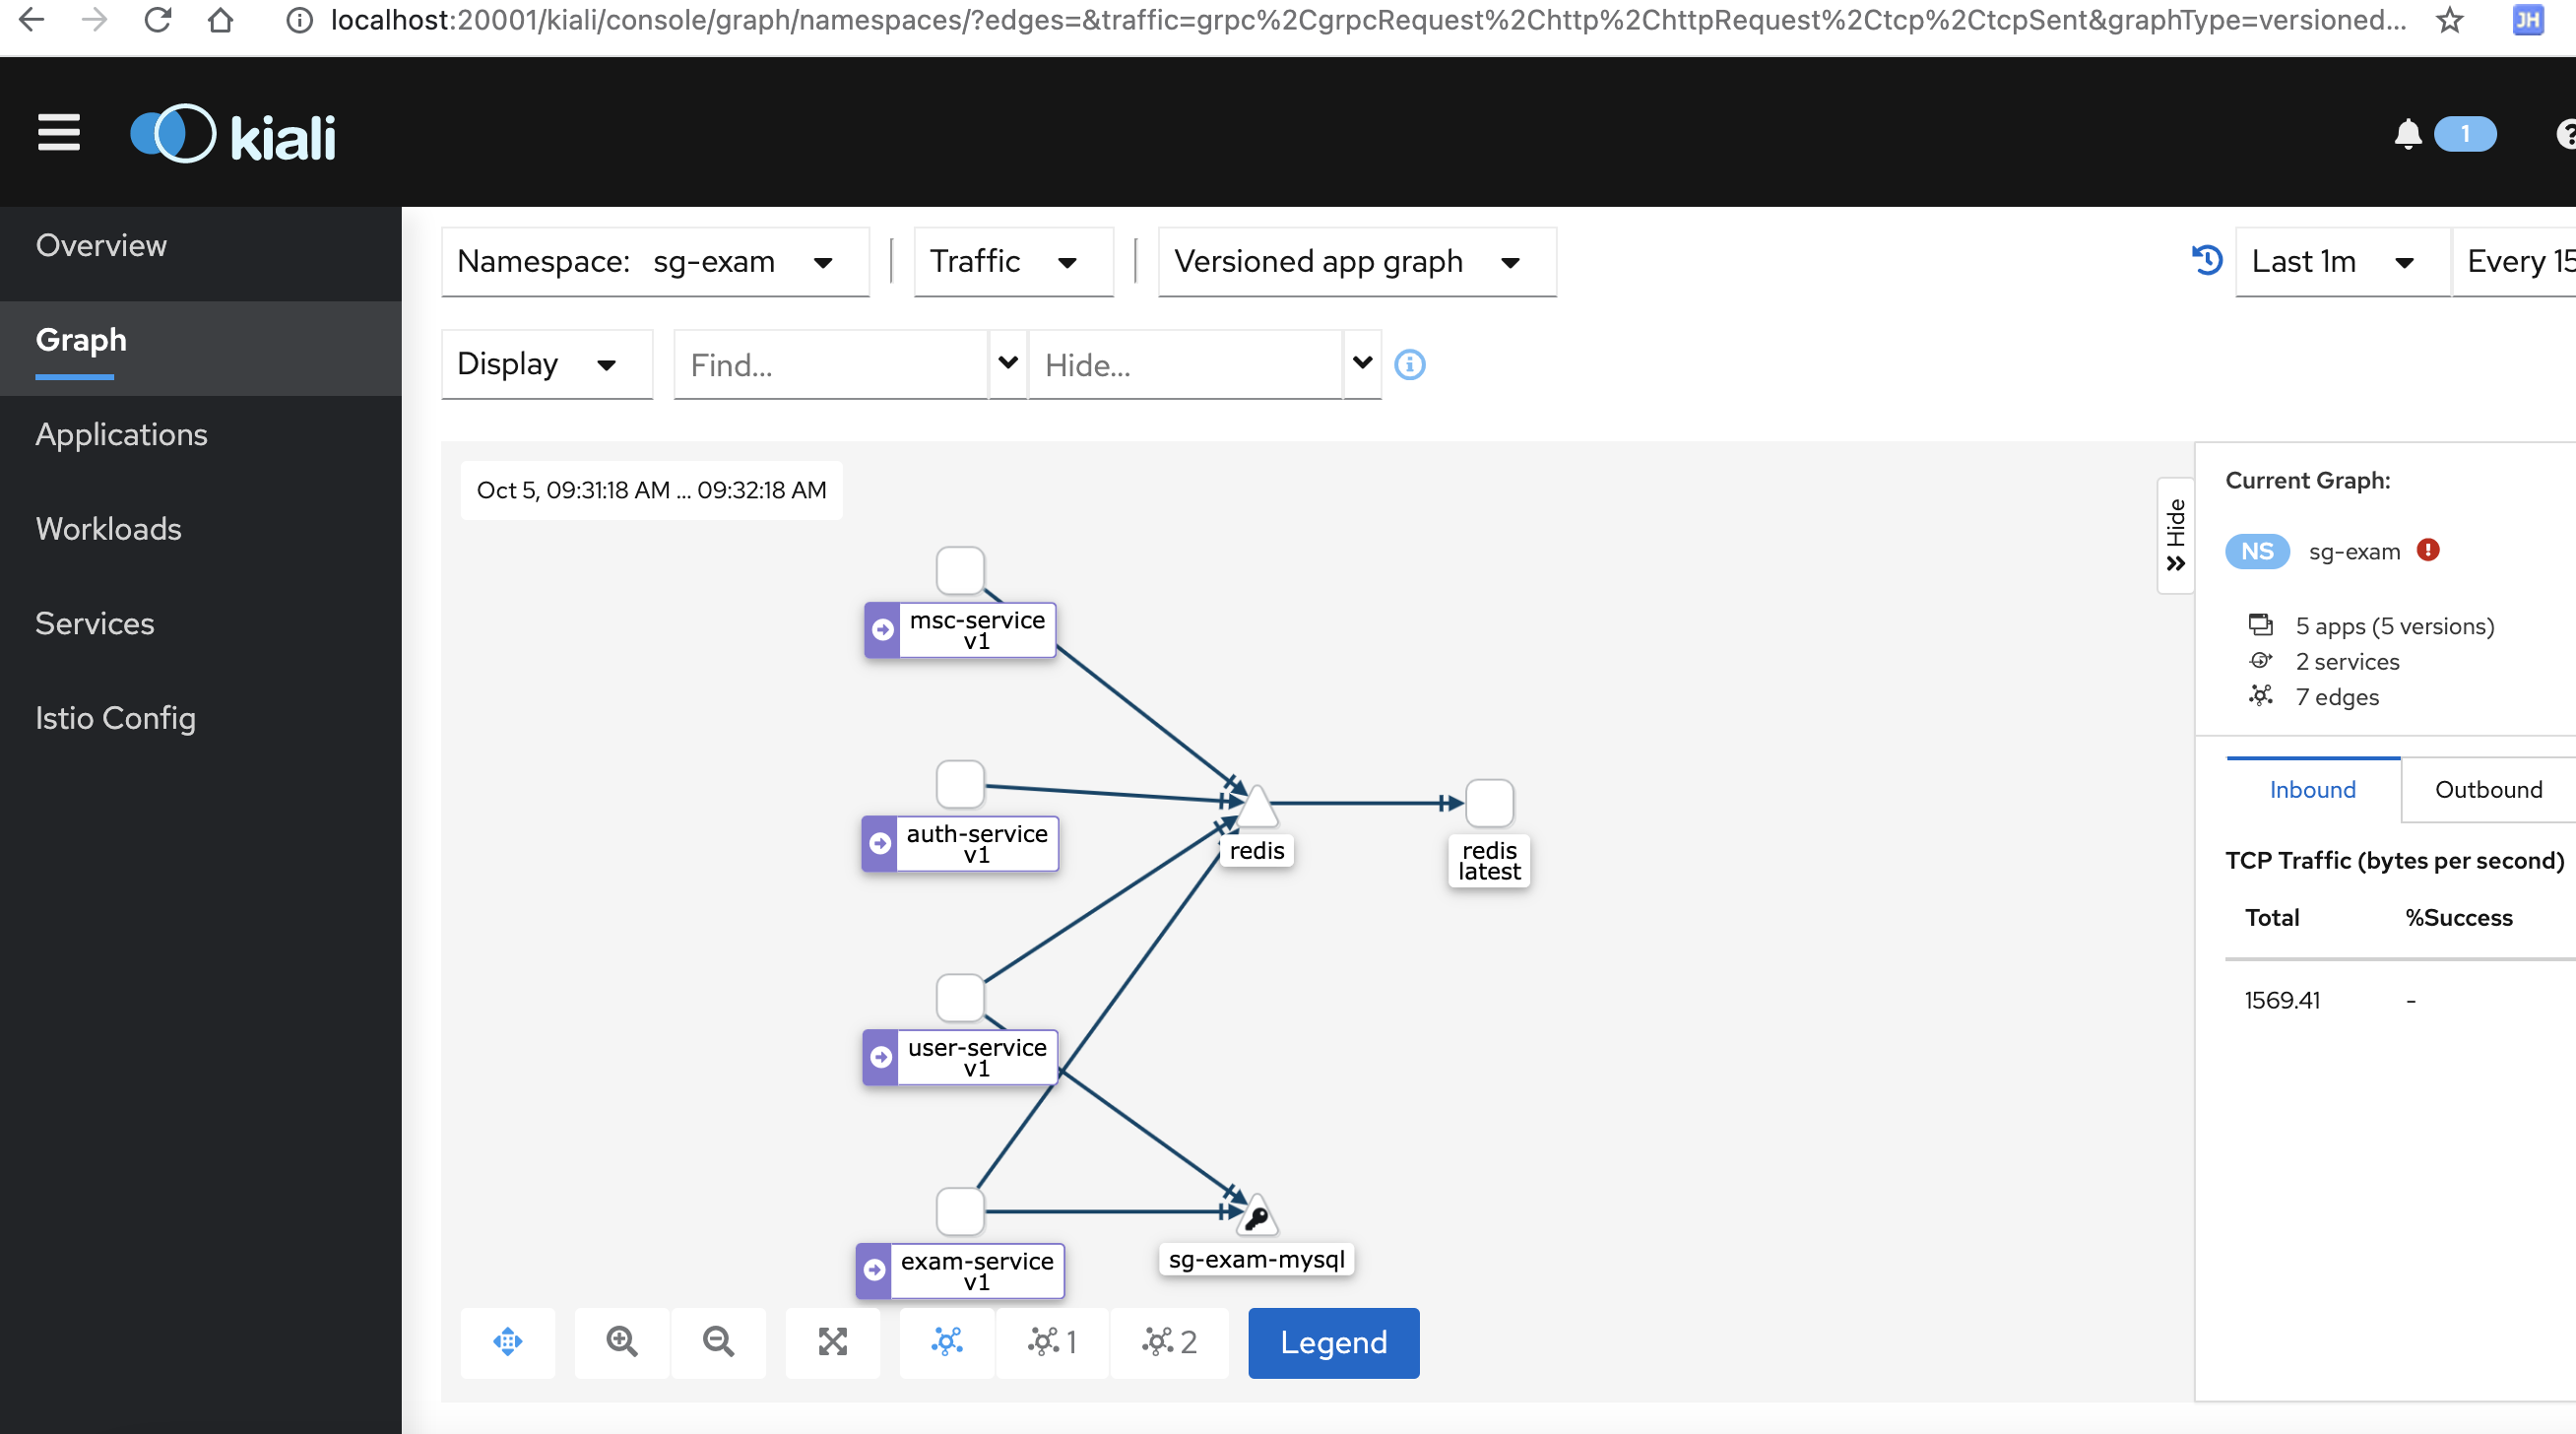Fit graph to screen
2576x1434 pixels.
pos(832,1342)
